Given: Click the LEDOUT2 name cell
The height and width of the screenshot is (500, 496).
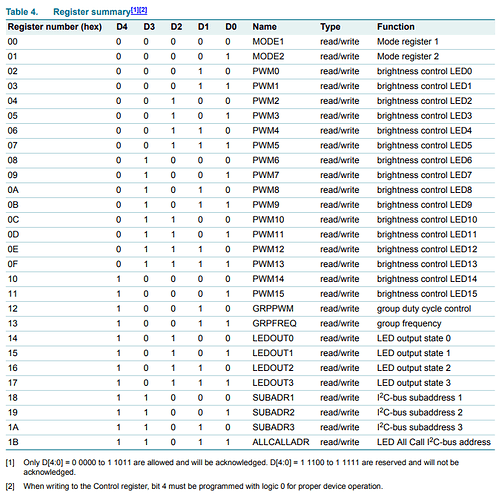Looking at the screenshot, I should (x=273, y=368).
